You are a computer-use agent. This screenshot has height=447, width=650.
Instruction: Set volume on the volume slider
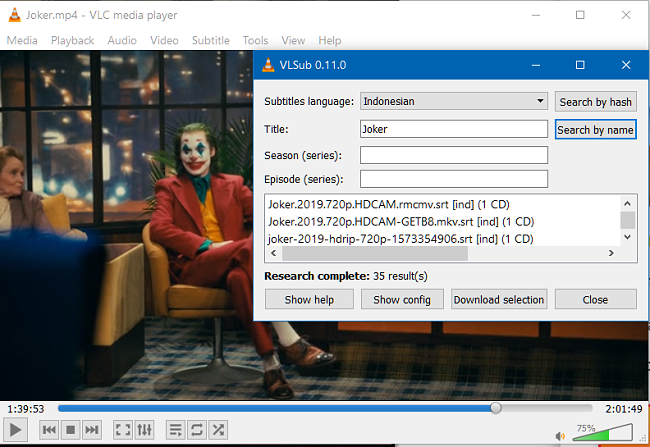[x=603, y=432]
